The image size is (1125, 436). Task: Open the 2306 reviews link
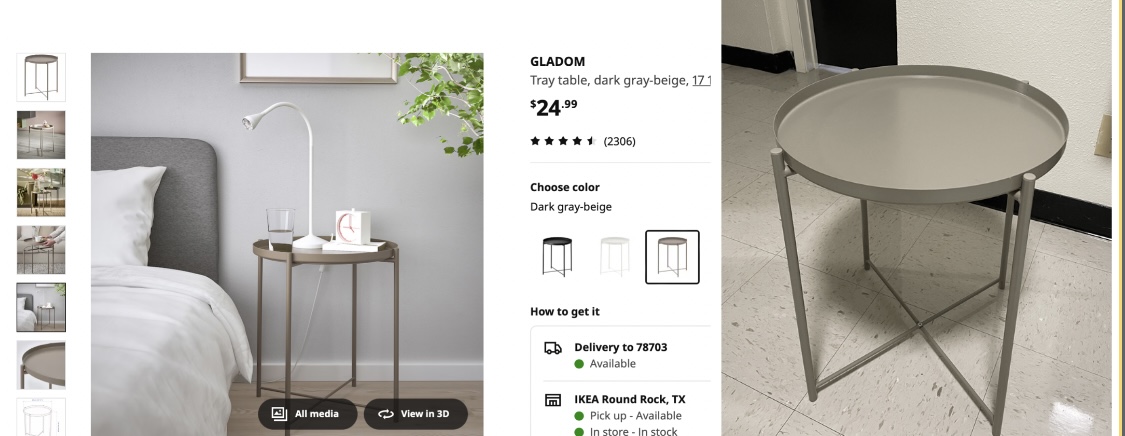coord(620,141)
